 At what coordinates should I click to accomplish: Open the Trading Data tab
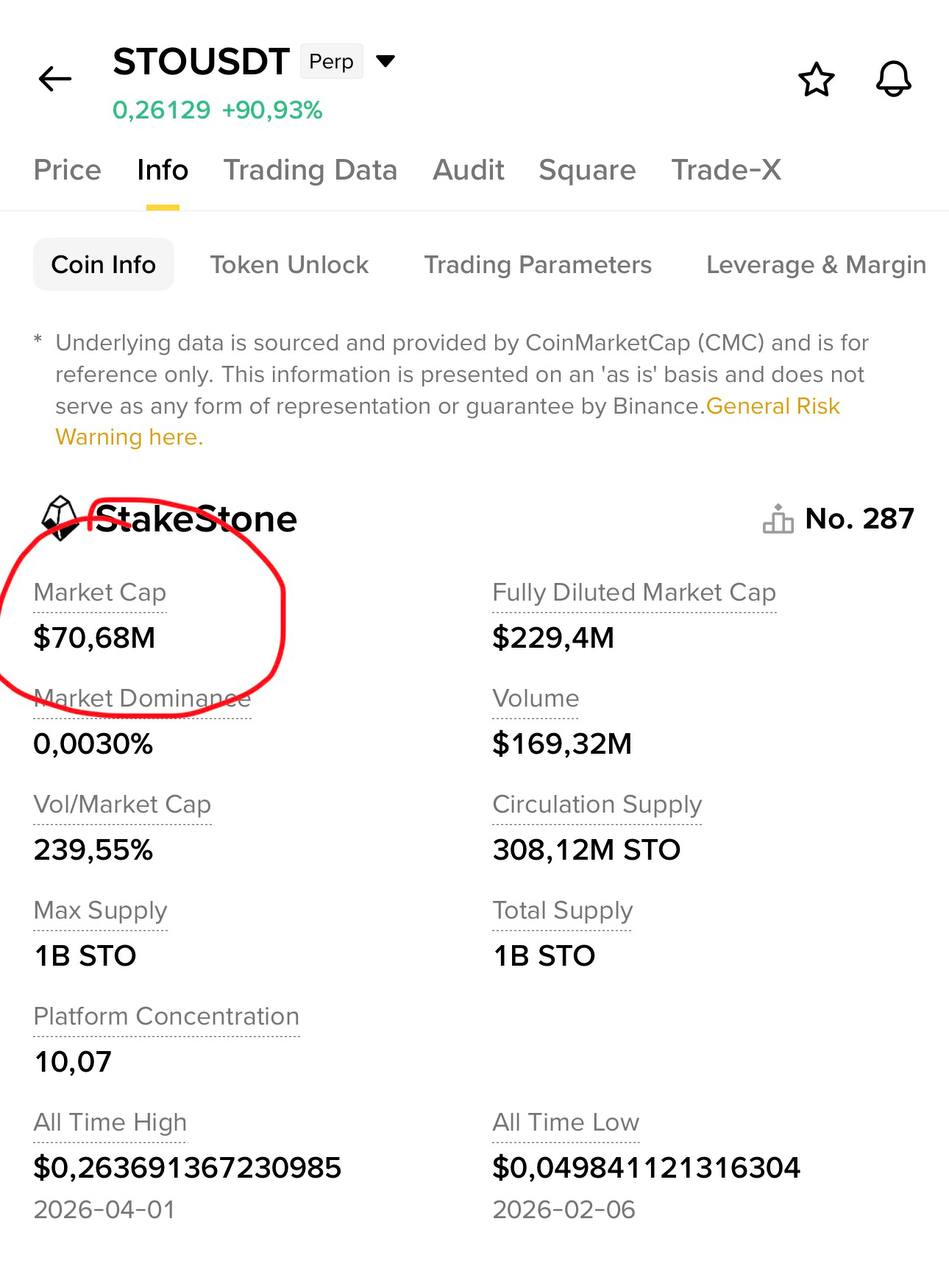(x=310, y=170)
